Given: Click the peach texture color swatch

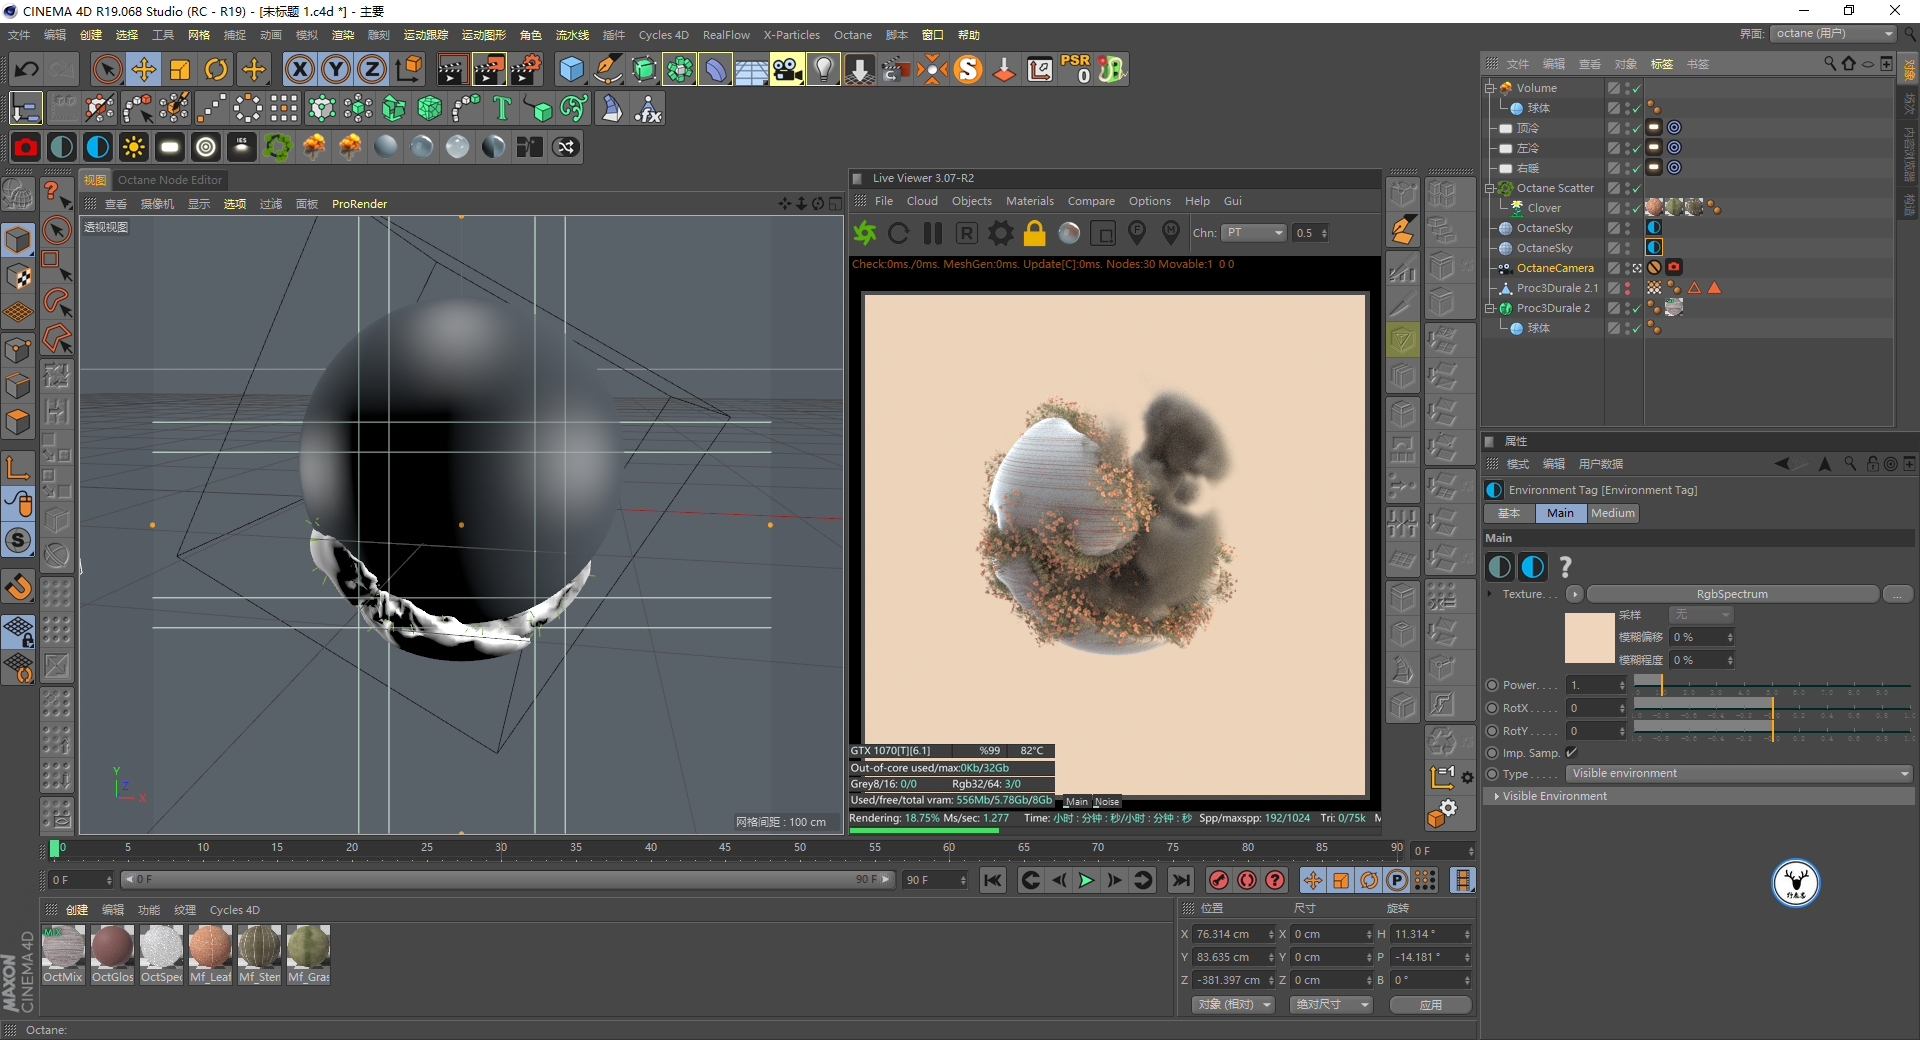Looking at the screenshot, I should [x=1589, y=638].
